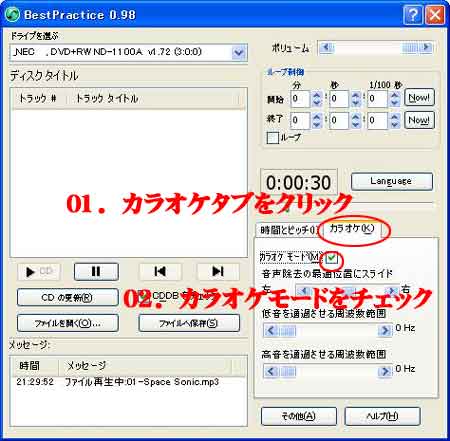Set loop end with Now! button
Viewport: 450px width, 441px height.
coord(419,120)
